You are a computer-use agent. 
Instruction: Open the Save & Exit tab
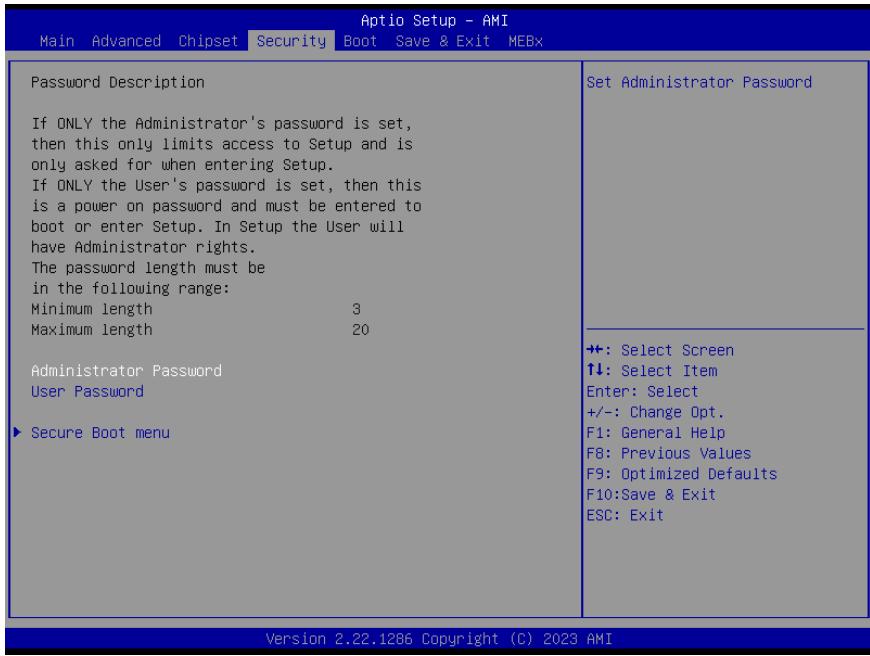442,41
